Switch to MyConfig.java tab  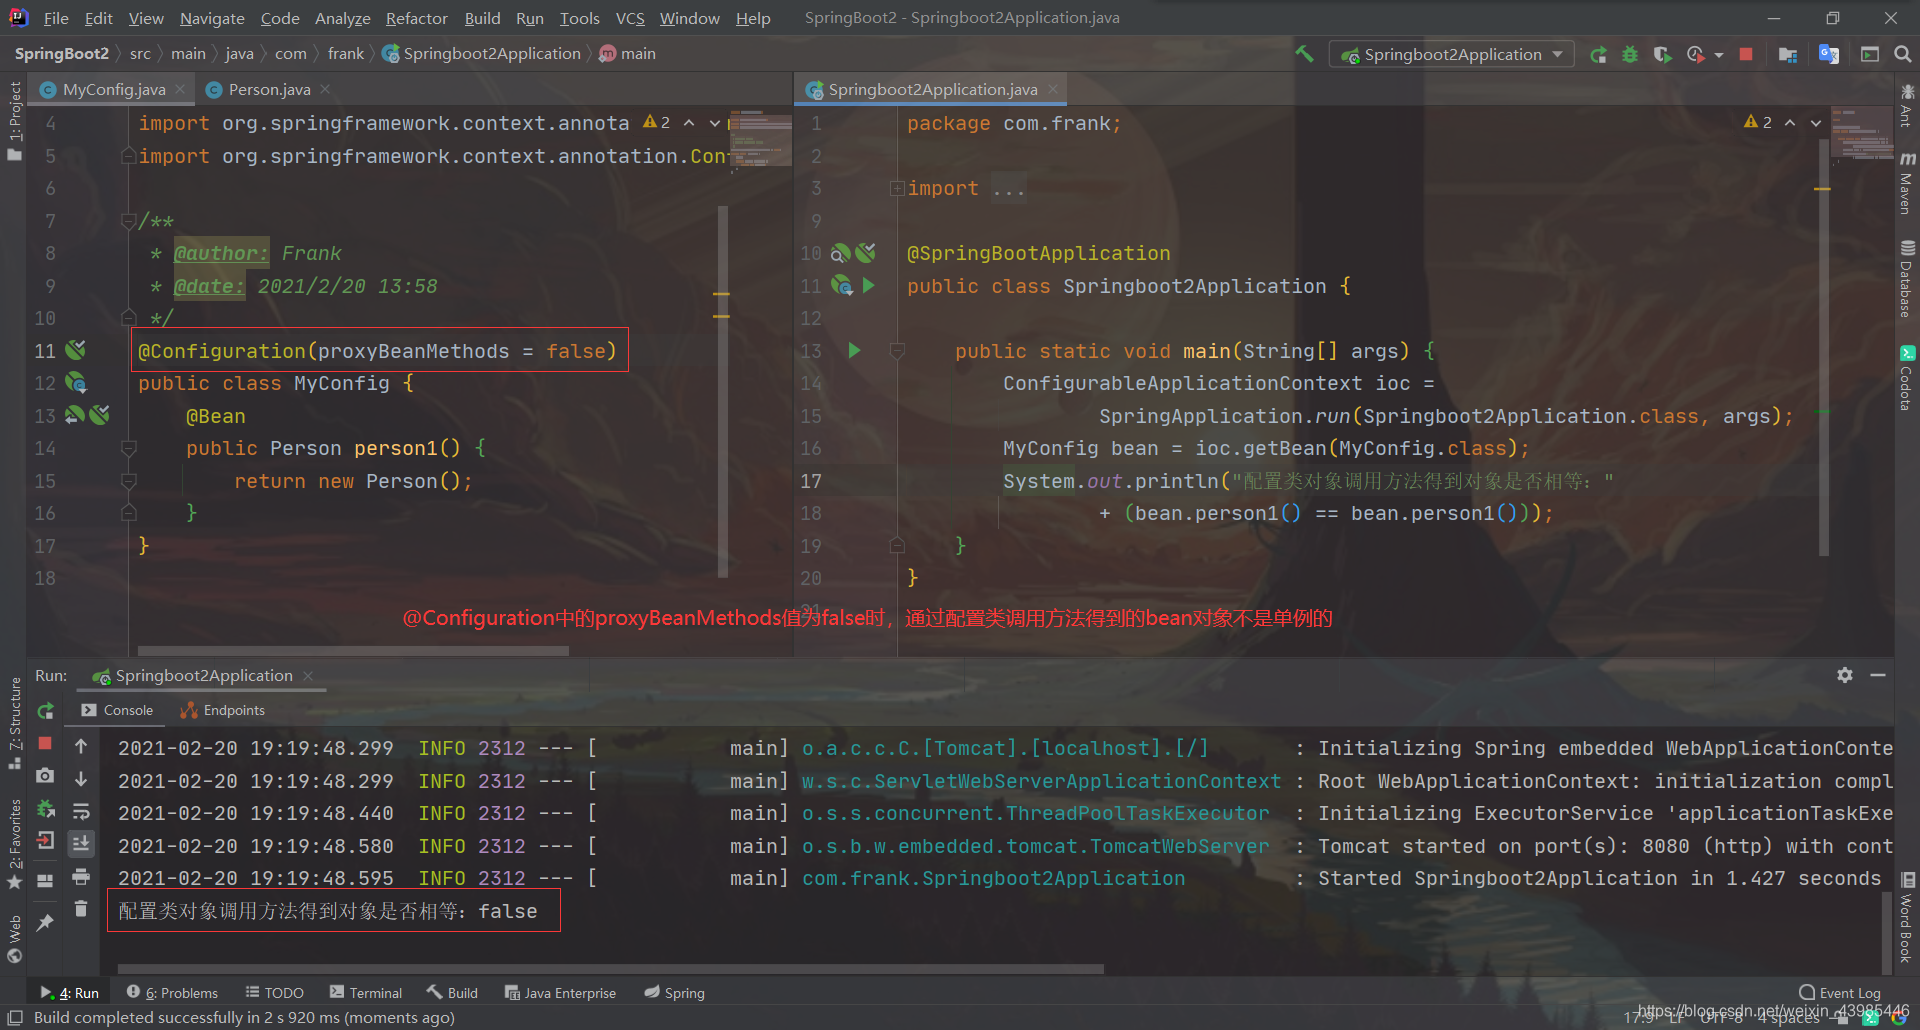(x=113, y=89)
